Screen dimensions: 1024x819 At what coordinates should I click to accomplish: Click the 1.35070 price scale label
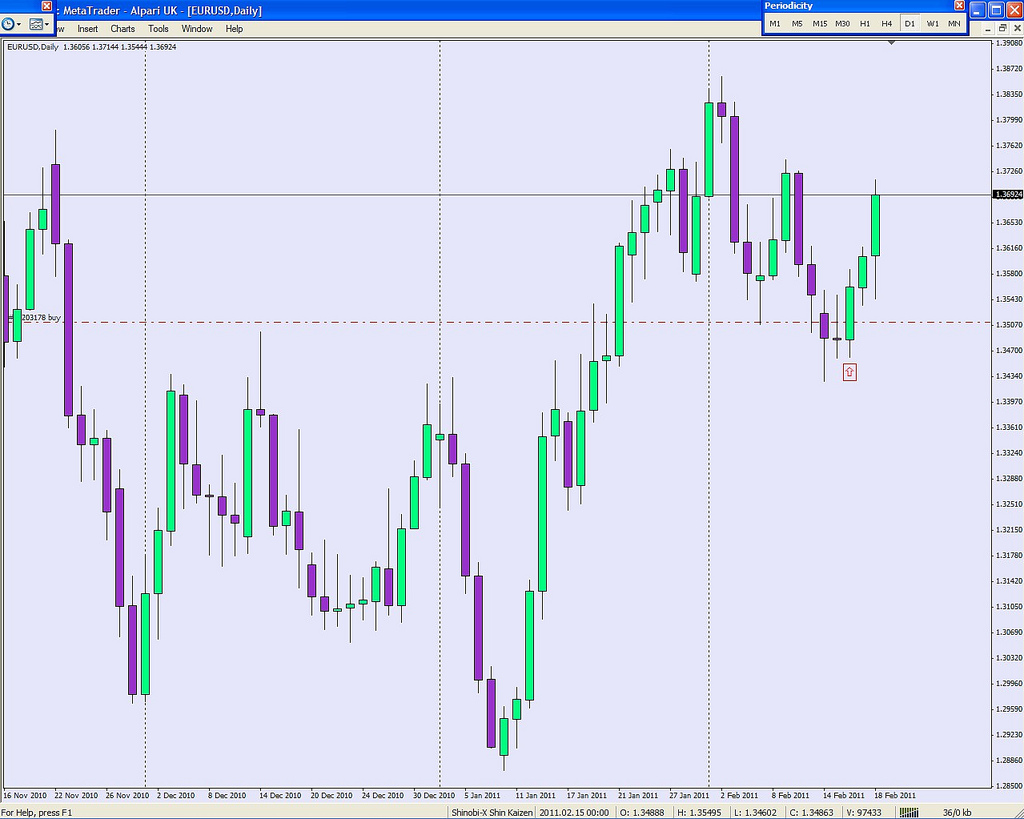[1009, 325]
